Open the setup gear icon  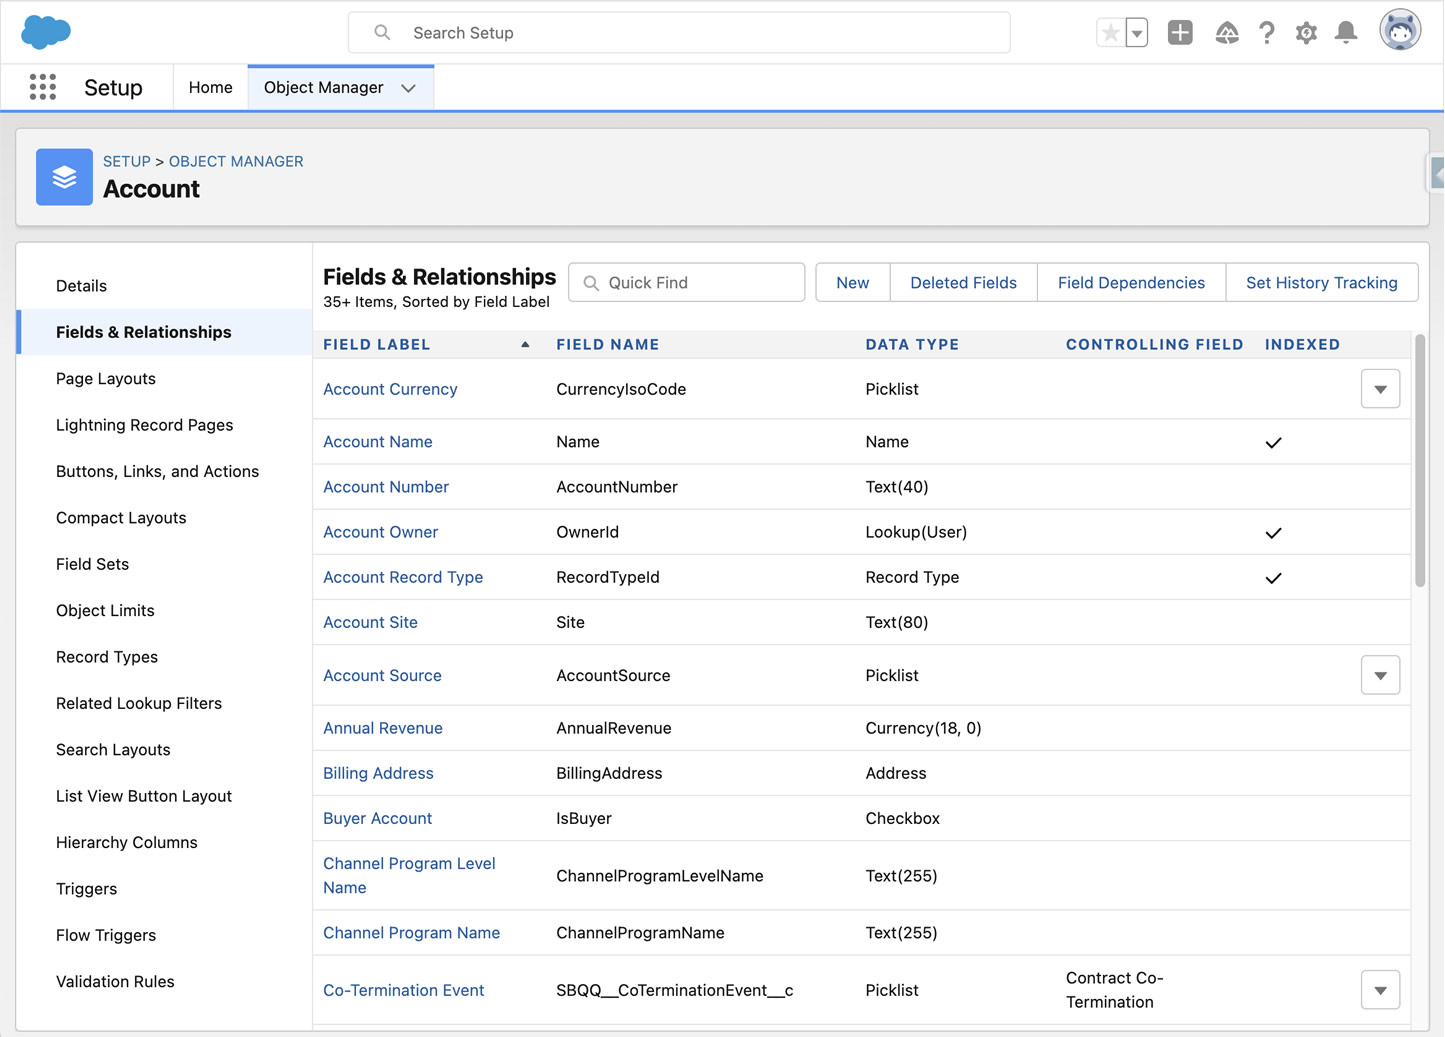point(1306,33)
